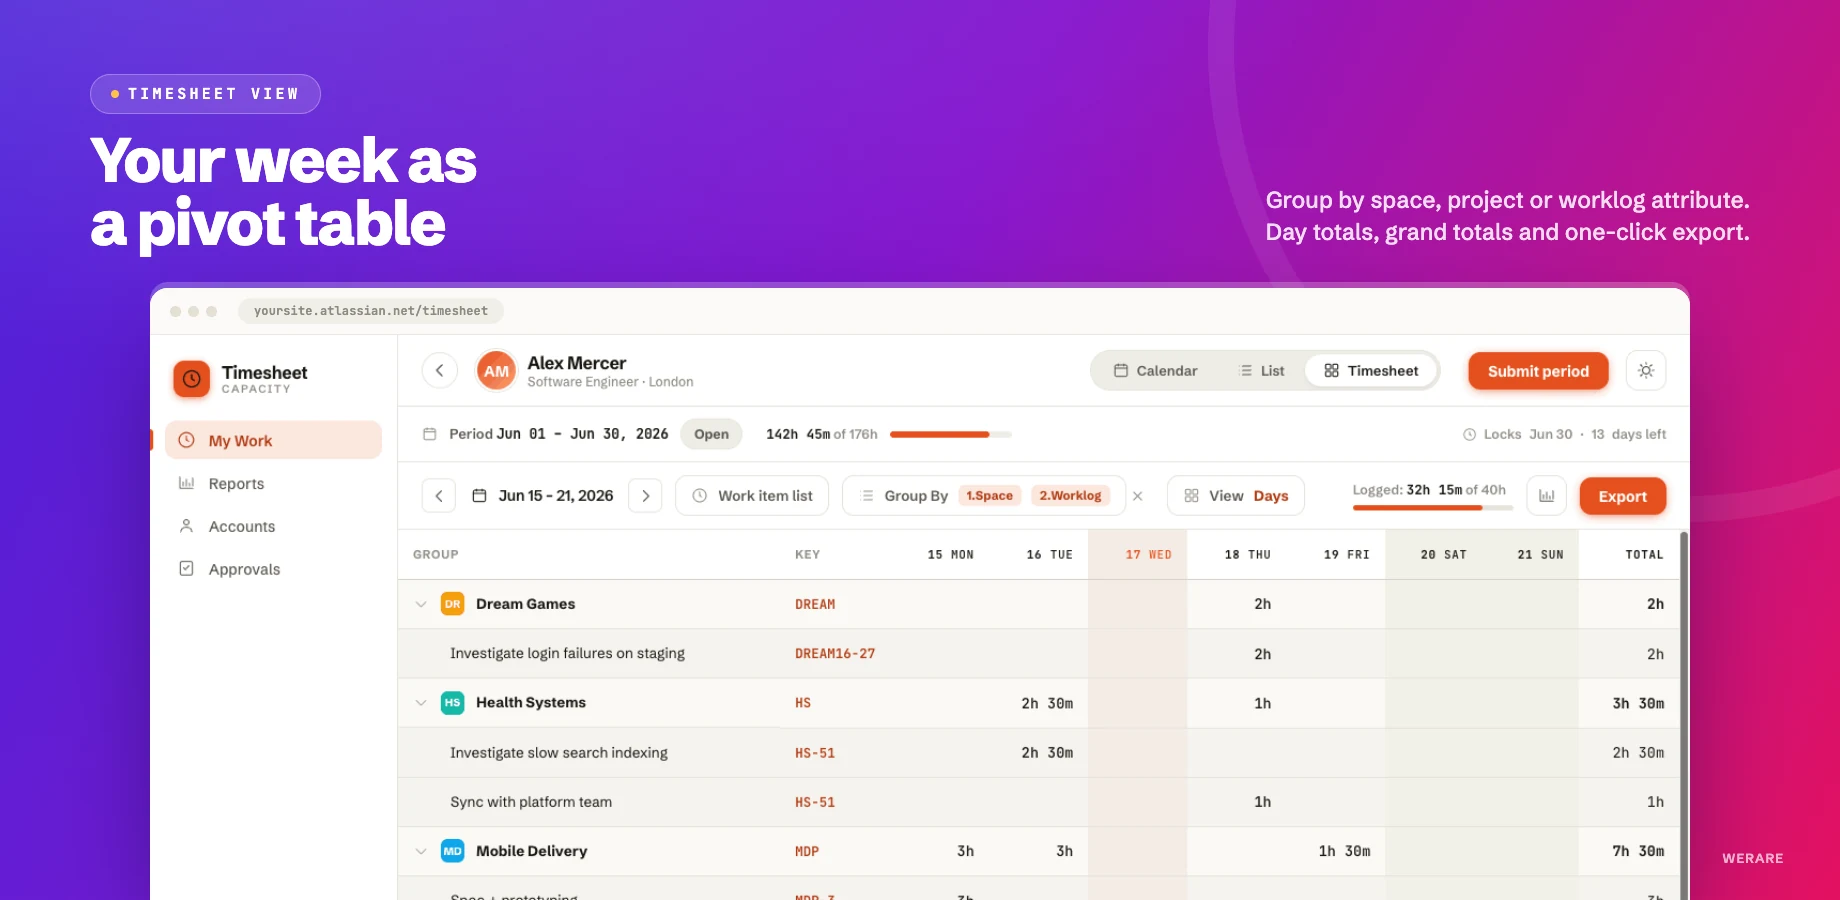Open Reports in the sidebar

click(236, 483)
